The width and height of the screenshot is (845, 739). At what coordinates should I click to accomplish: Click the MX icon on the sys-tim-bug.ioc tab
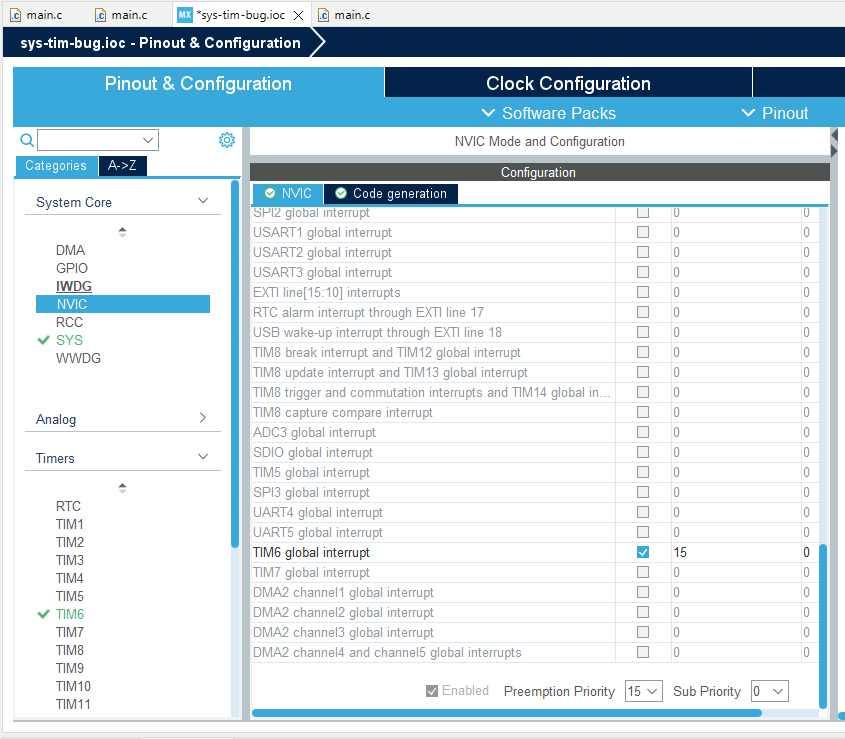click(183, 15)
